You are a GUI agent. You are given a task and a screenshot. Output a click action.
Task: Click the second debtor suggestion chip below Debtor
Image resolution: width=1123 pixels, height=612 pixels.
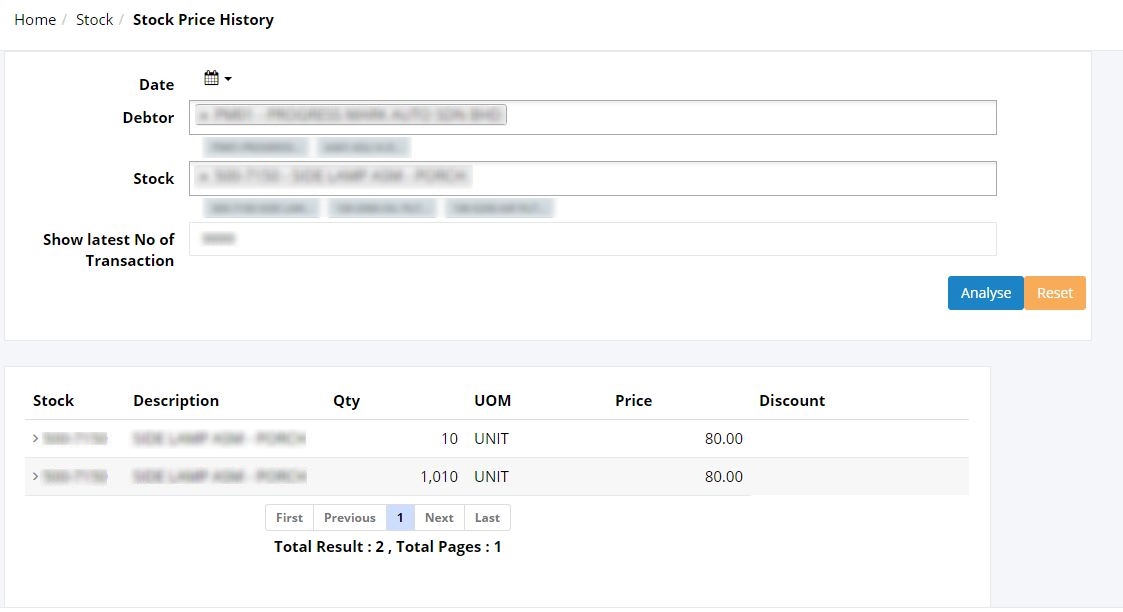[x=364, y=147]
